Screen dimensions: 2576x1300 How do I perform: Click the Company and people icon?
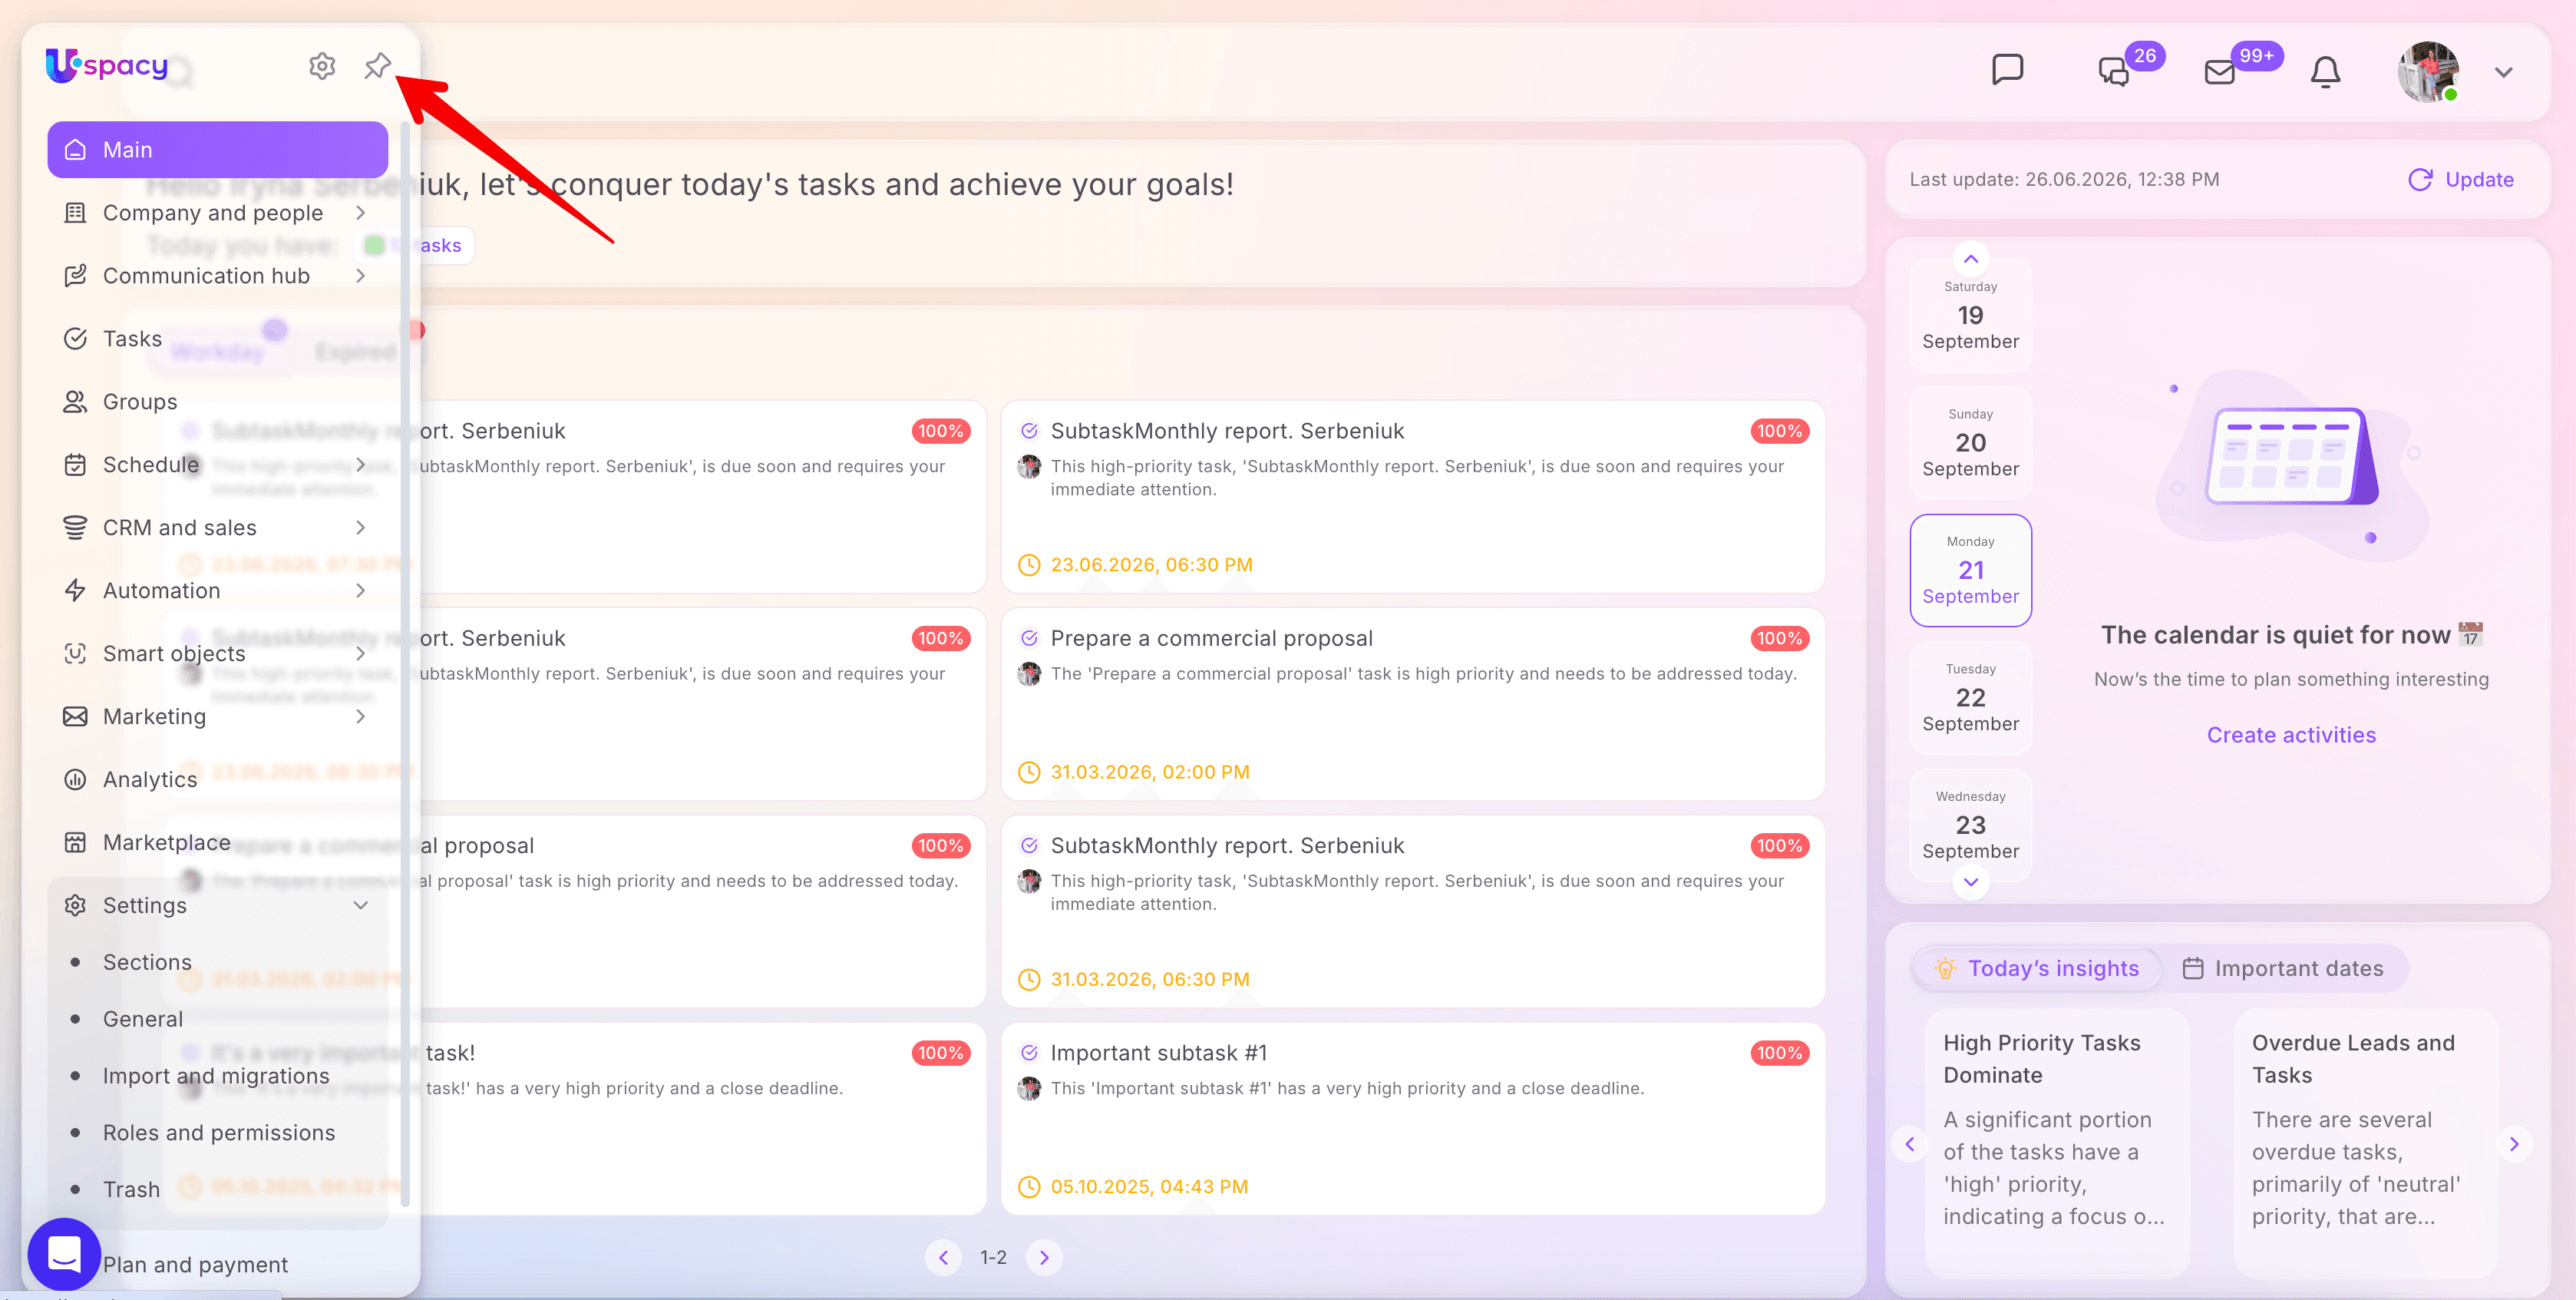pyautogui.click(x=75, y=213)
